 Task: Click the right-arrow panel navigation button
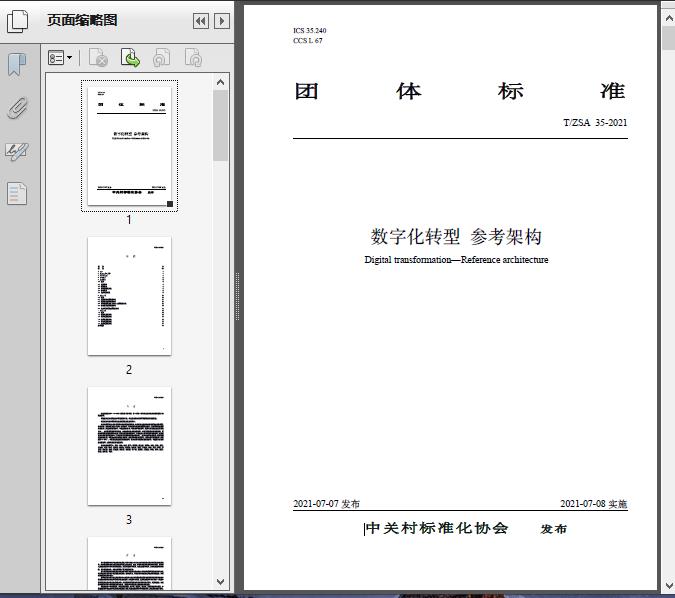click(x=222, y=21)
